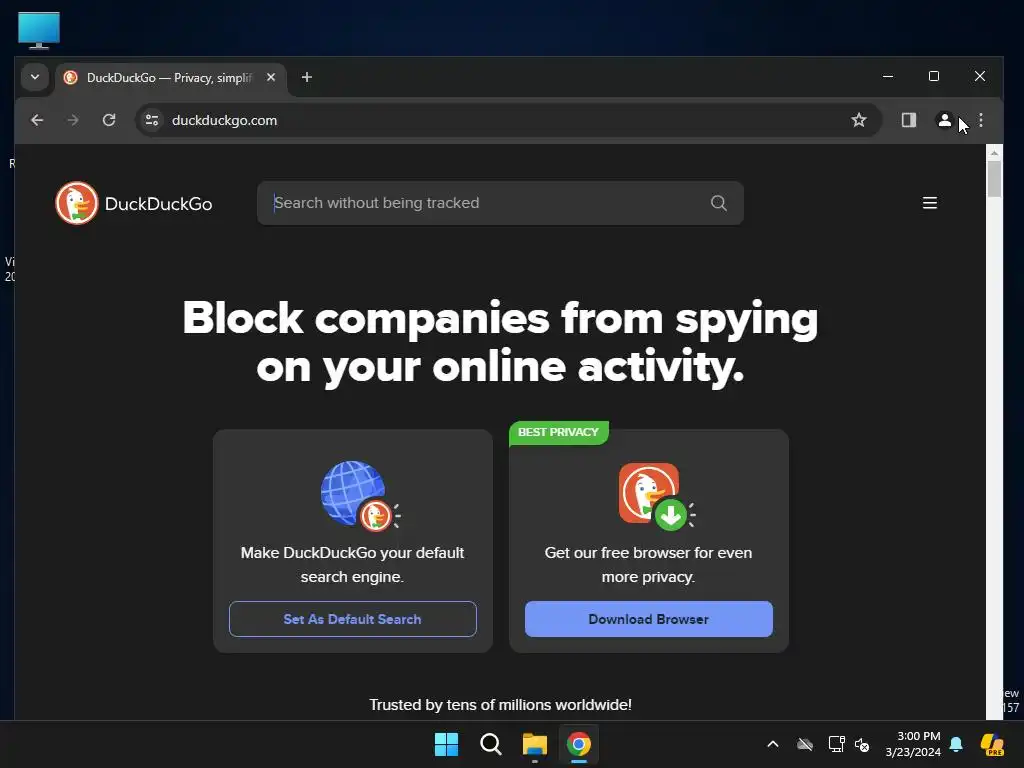The image size is (1024, 768).
Task: Open the clock showing 3:00 PM
Action: point(913,744)
